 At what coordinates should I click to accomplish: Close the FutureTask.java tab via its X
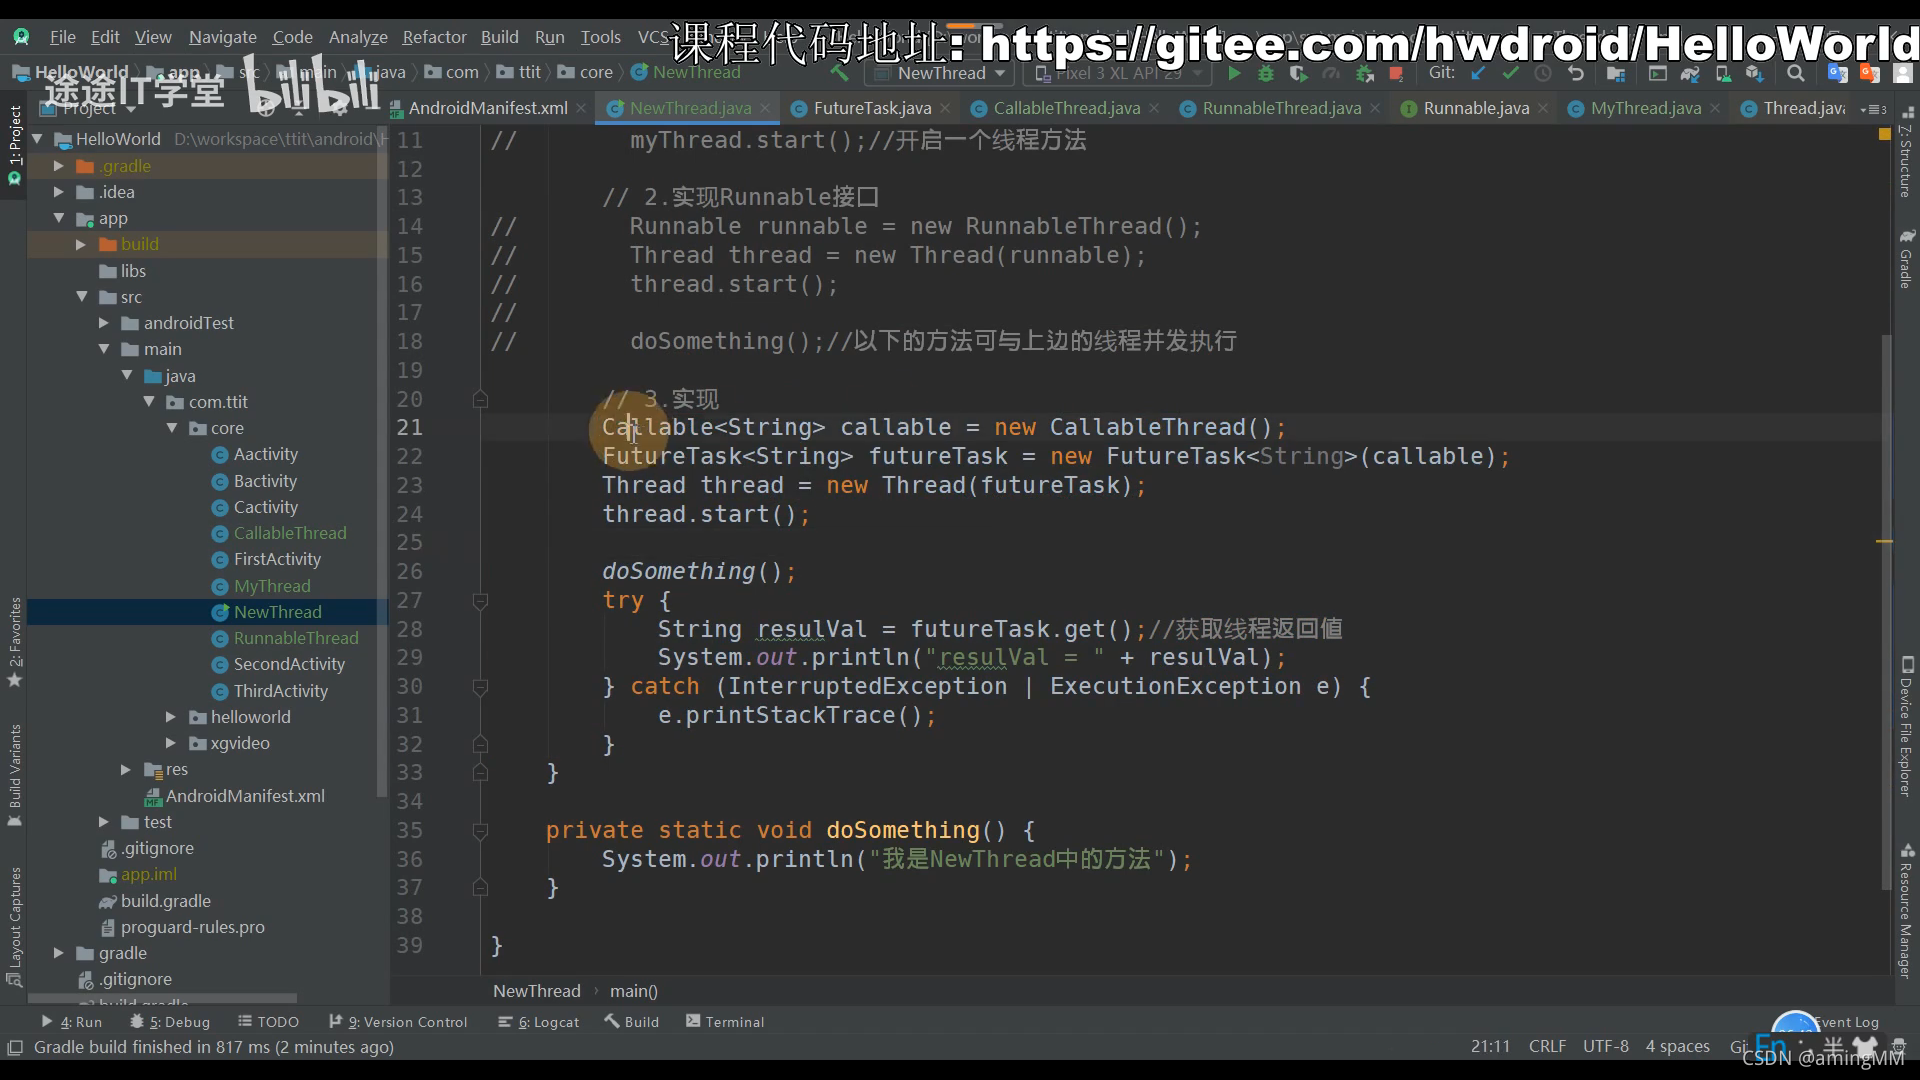(x=945, y=108)
